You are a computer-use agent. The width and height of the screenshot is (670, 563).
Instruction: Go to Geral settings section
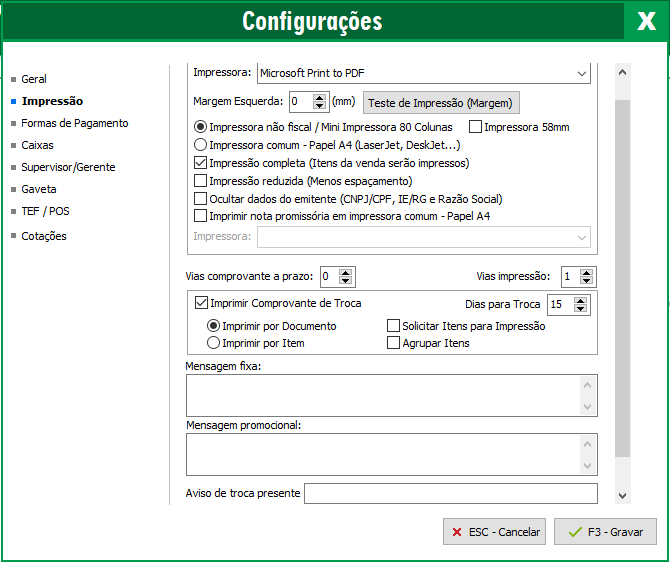(34, 79)
